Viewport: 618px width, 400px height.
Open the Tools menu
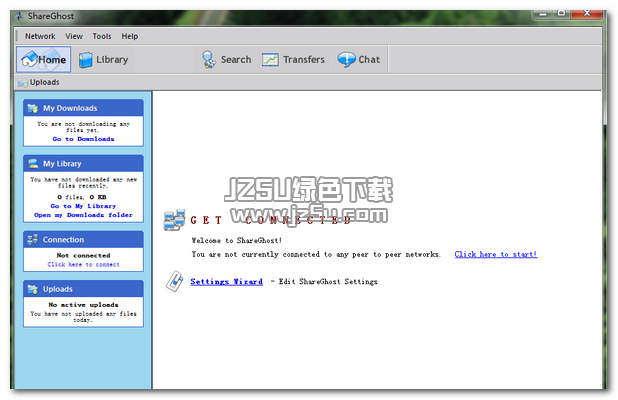(102, 36)
